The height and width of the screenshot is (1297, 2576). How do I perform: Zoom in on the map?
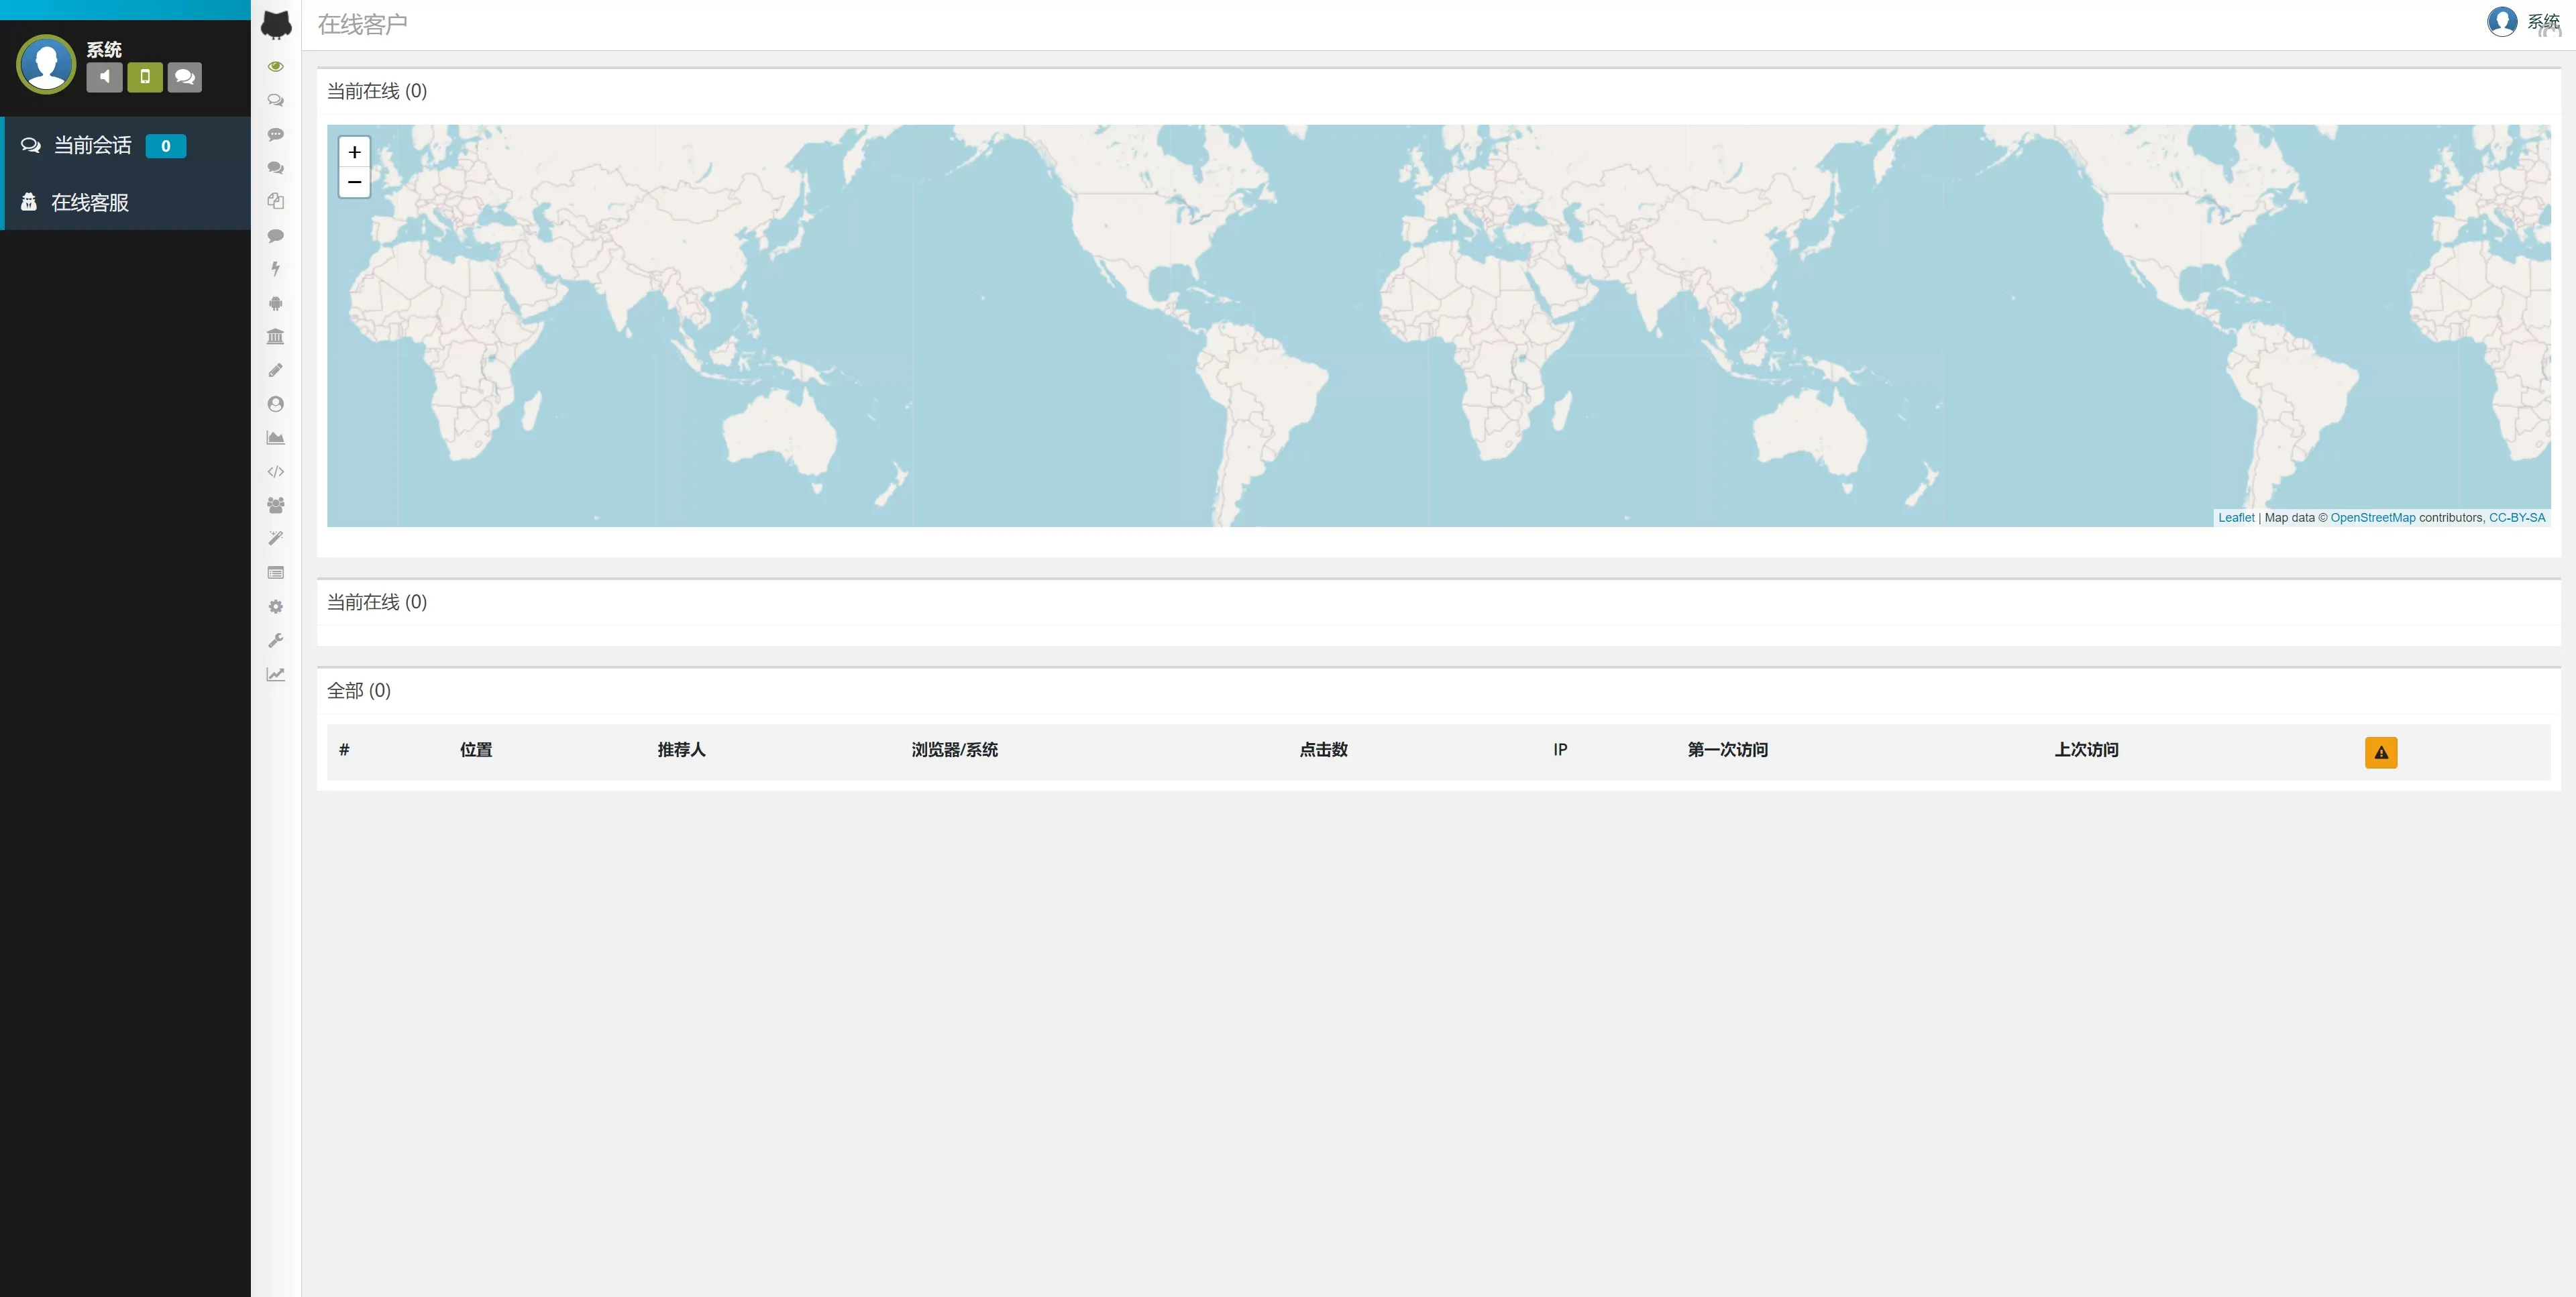pyautogui.click(x=354, y=152)
